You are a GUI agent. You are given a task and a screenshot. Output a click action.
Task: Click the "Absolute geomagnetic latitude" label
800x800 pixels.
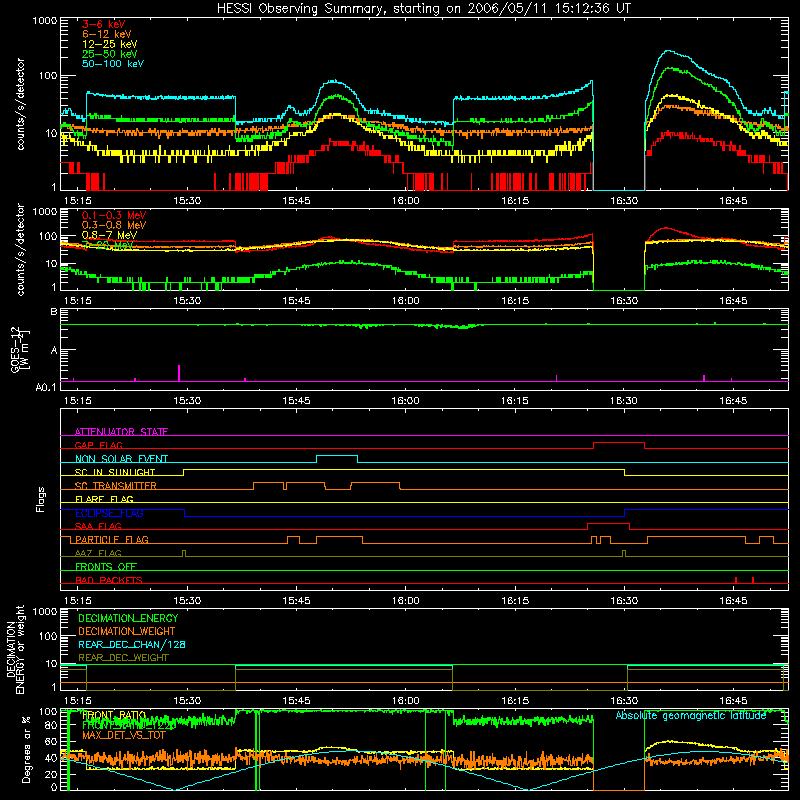tap(691, 716)
